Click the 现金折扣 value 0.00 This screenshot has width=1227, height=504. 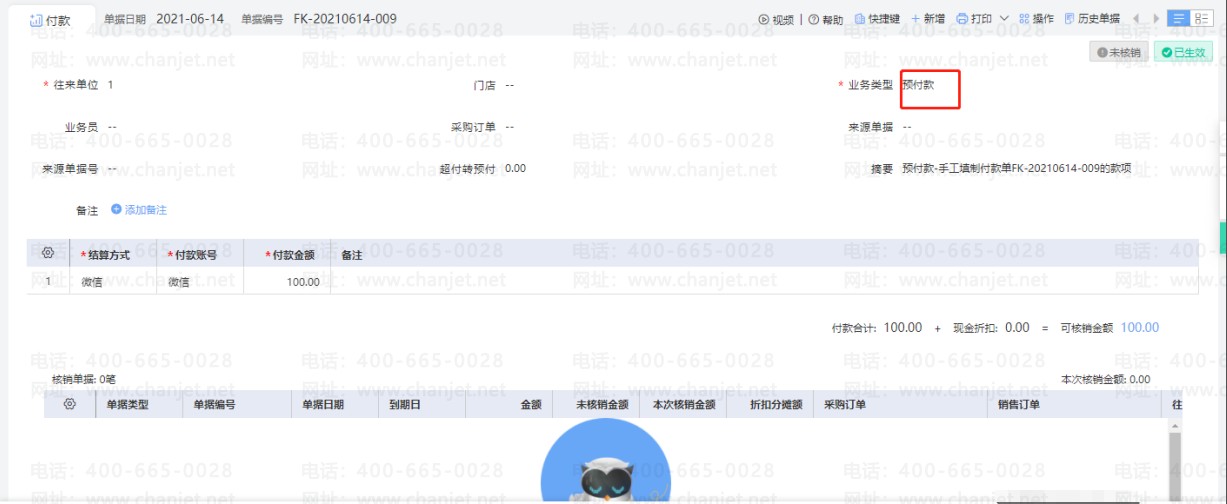(x=1017, y=328)
